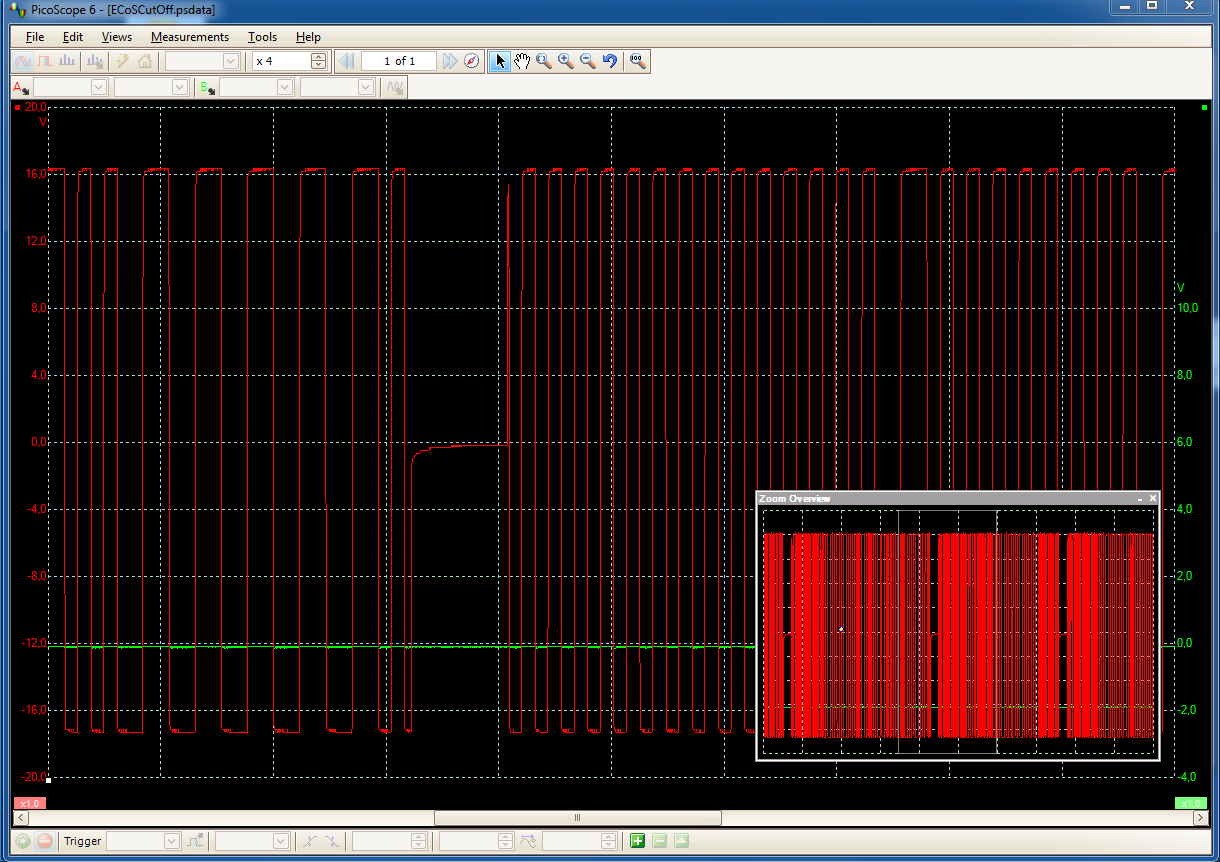Click the buffer number field showing 1 of 1
1220x862 pixels.
click(x=399, y=62)
